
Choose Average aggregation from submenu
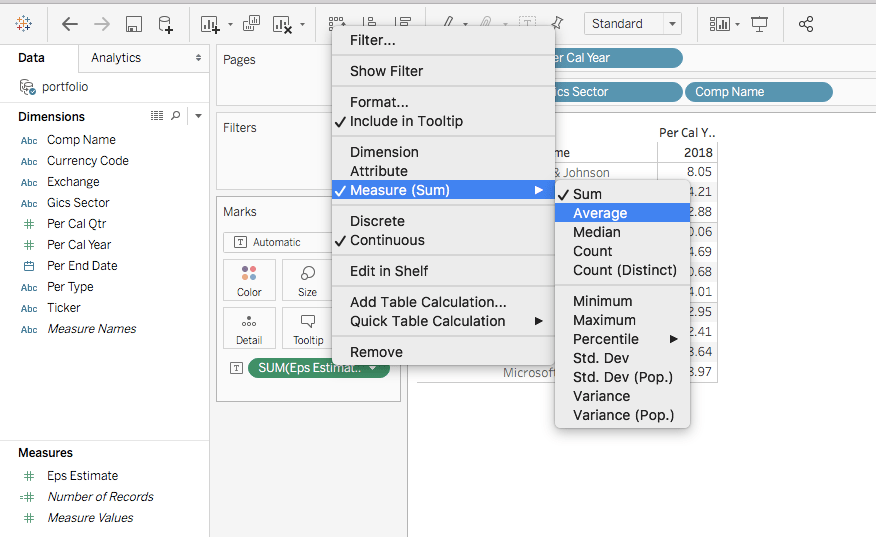point(600,213)
